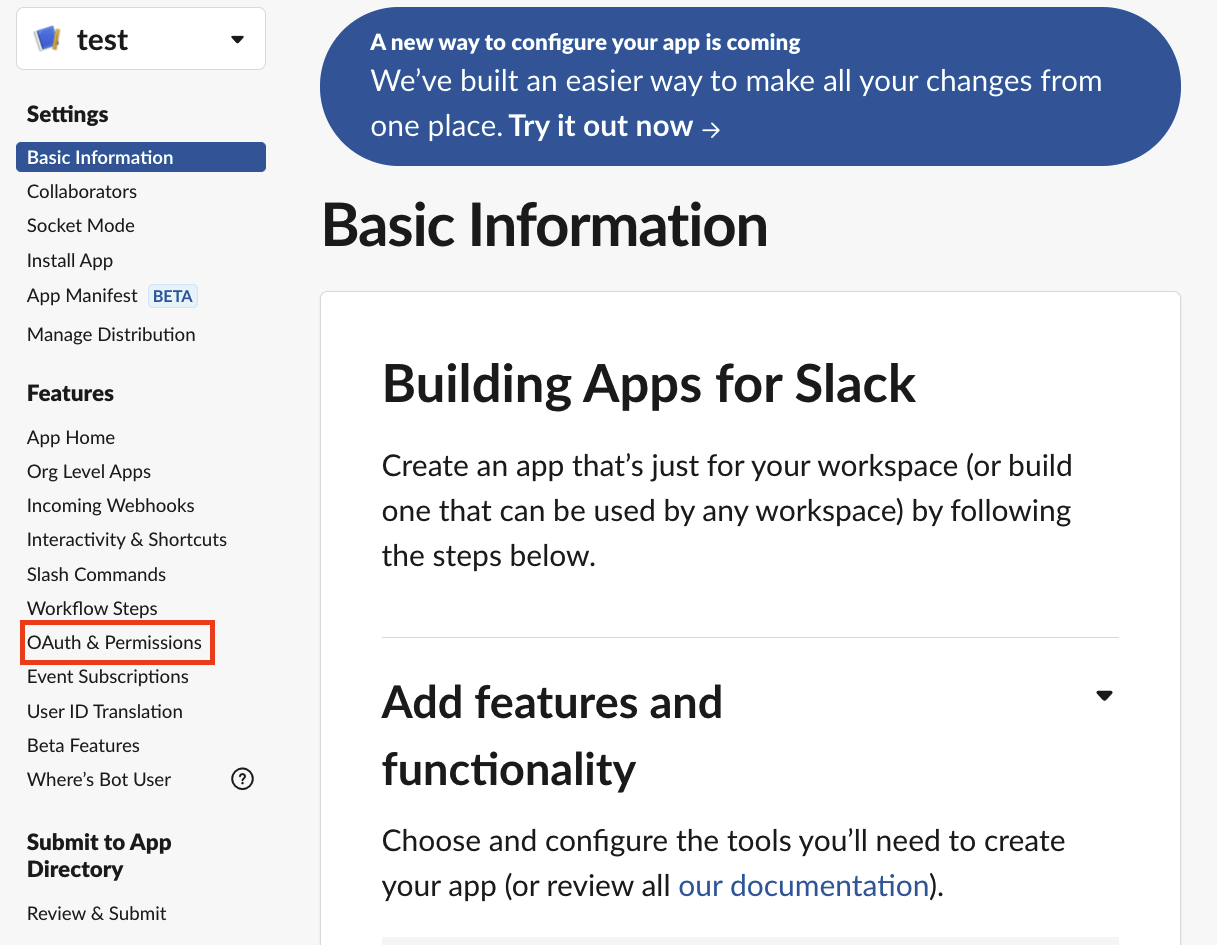Click the Building Apps for Slack heading
This screenshot has height=945, width=1217.
[649, 383]
